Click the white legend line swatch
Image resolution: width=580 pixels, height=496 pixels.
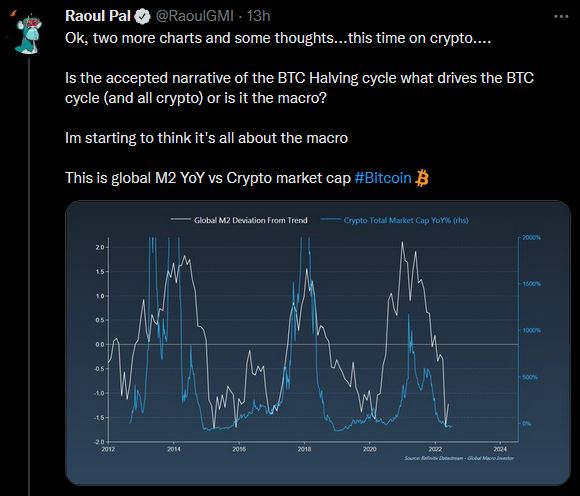click(x=181, y=220)
